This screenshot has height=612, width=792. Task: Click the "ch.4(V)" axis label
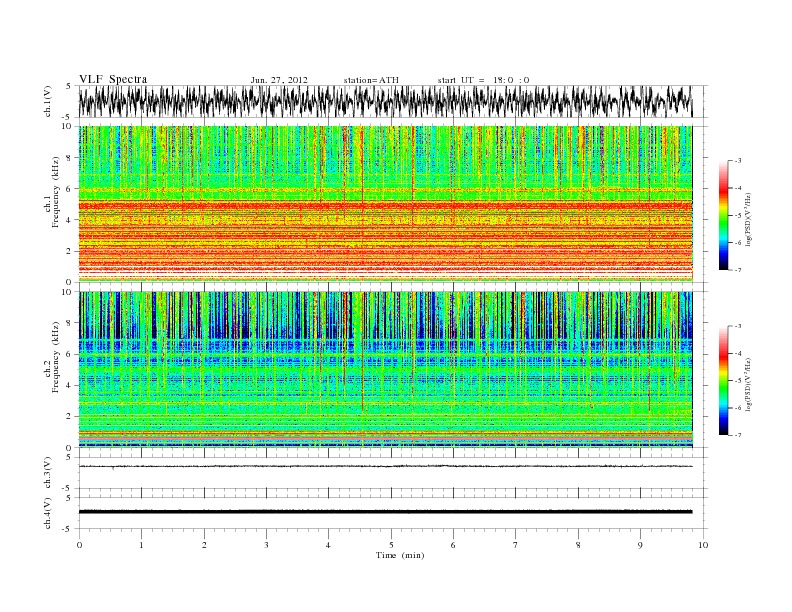48,513
